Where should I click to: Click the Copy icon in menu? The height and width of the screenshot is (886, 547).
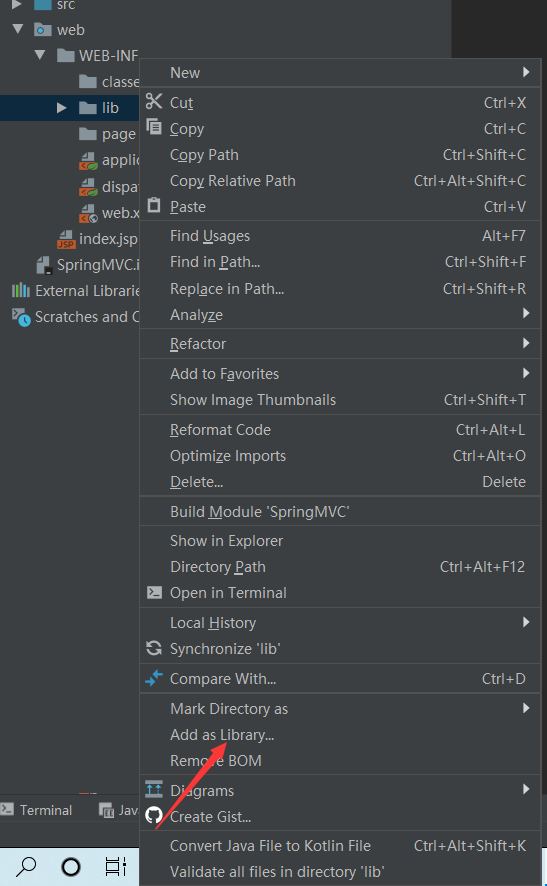pyautogui.click(x=154, y=127)
